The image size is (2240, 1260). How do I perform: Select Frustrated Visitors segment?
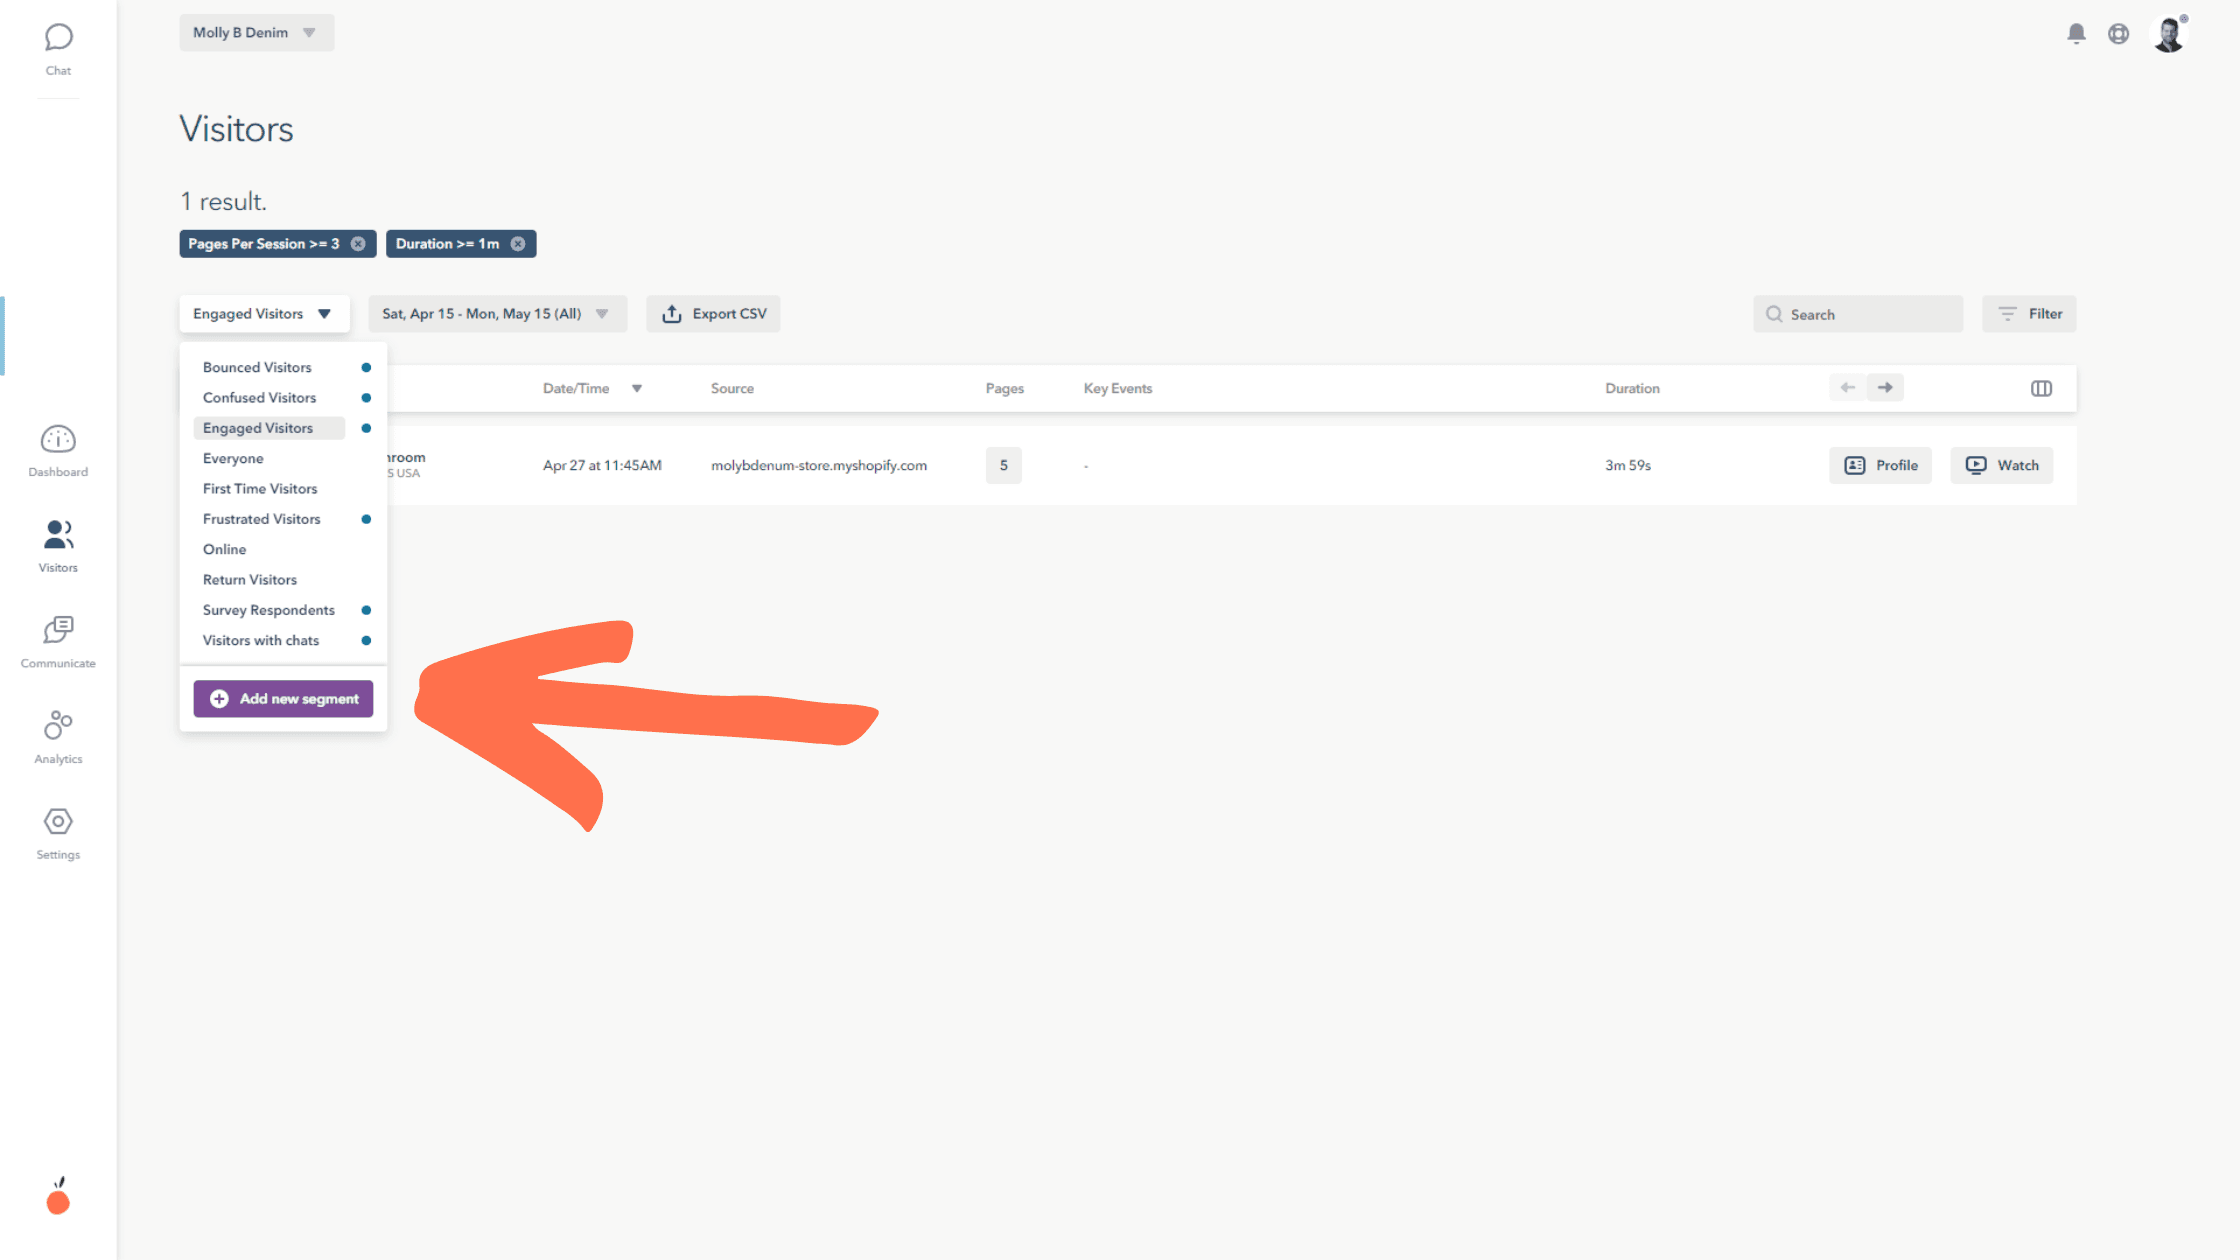click(262, 519)
